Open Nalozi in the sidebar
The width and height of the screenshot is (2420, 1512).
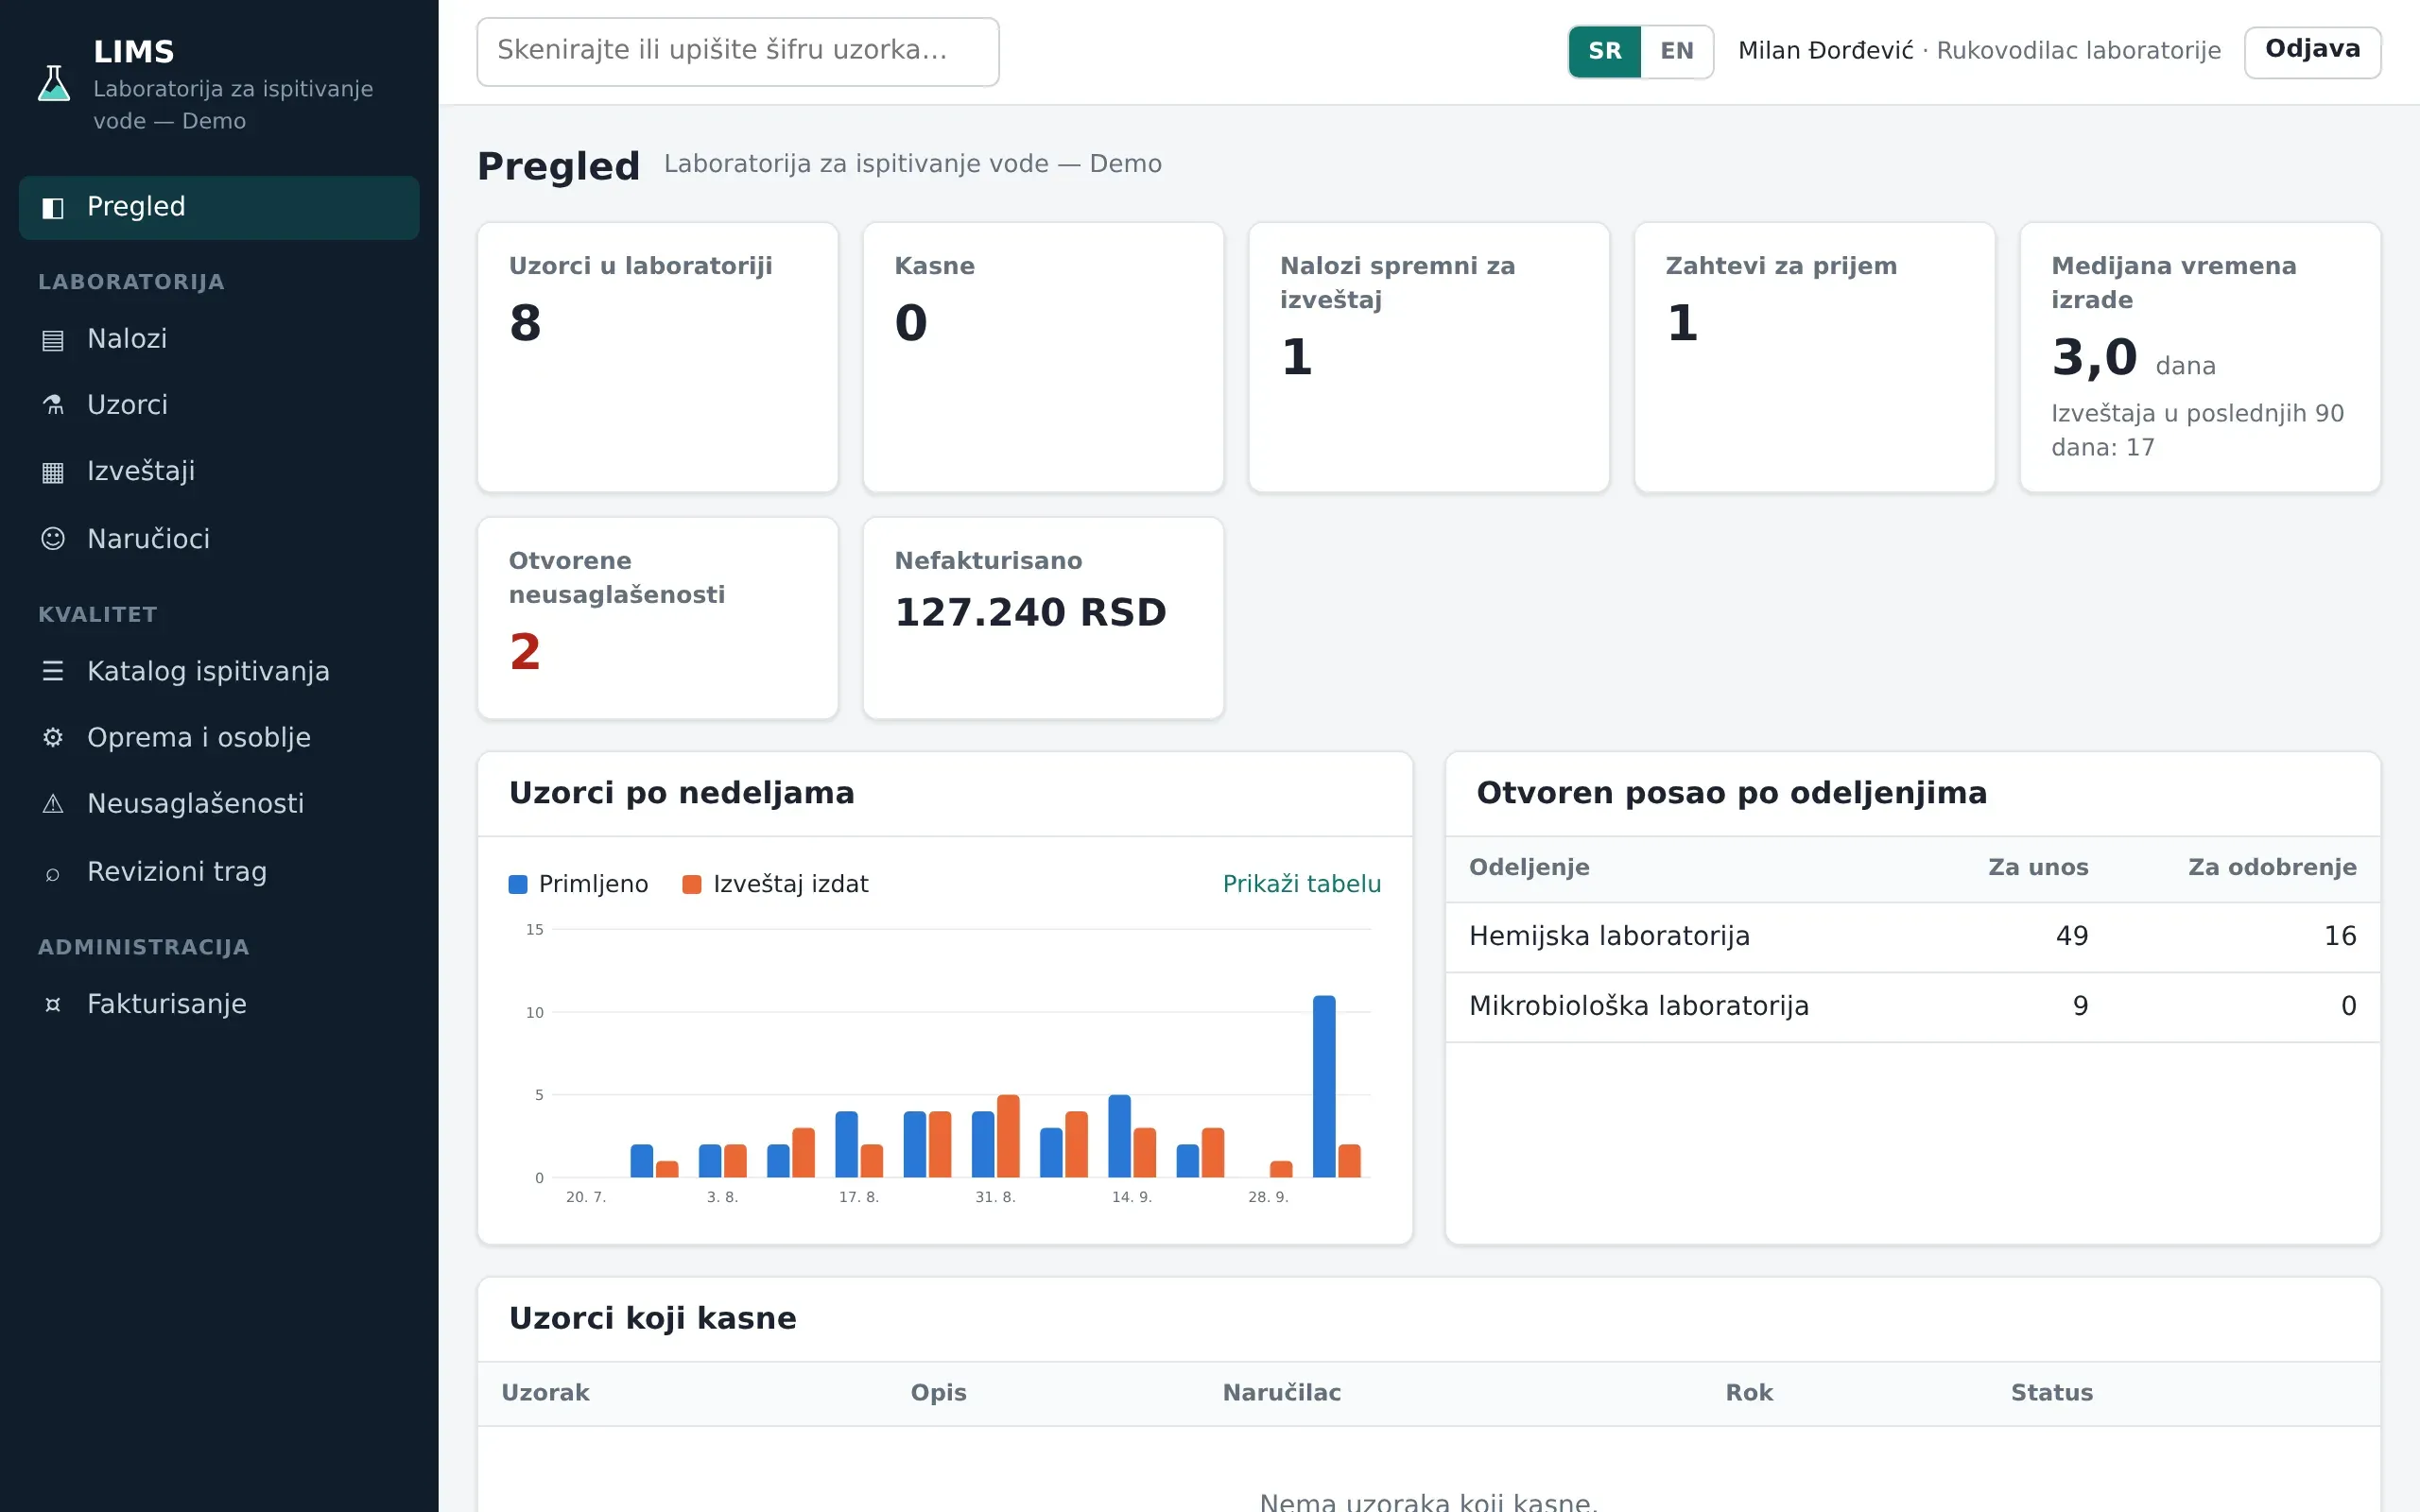(219, 339)
